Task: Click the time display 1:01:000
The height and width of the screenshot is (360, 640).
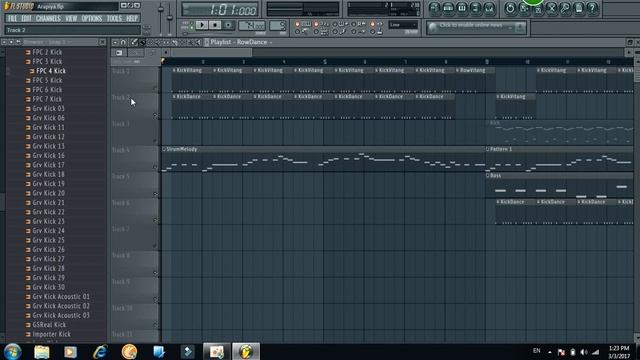Action: (220, 9)
